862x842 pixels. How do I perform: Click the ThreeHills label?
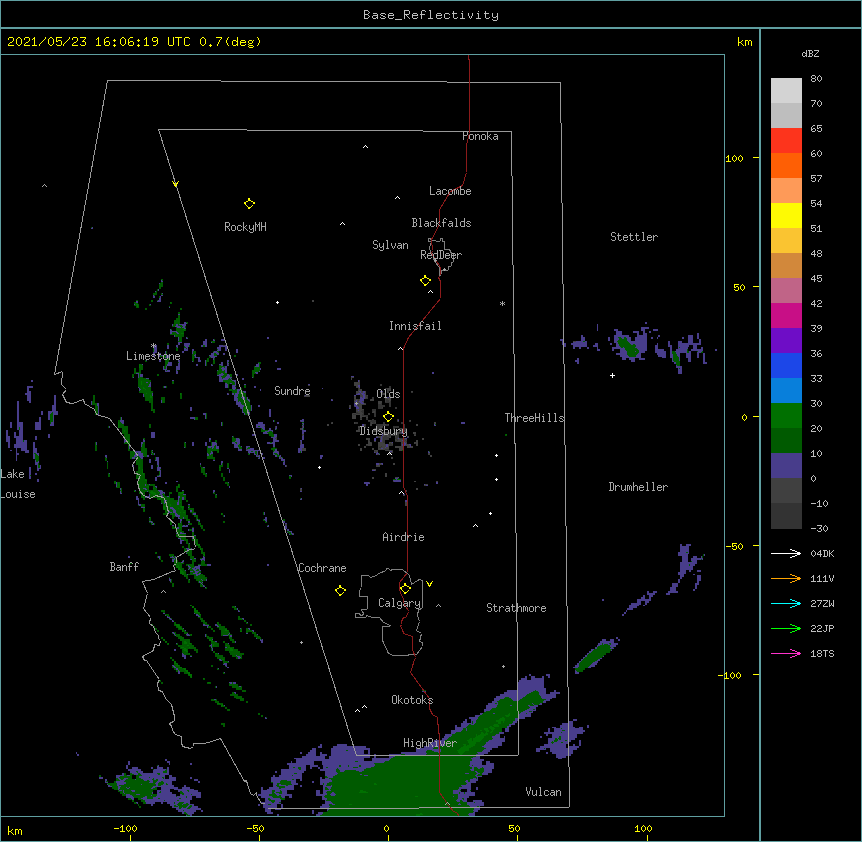tap(534, 418)
